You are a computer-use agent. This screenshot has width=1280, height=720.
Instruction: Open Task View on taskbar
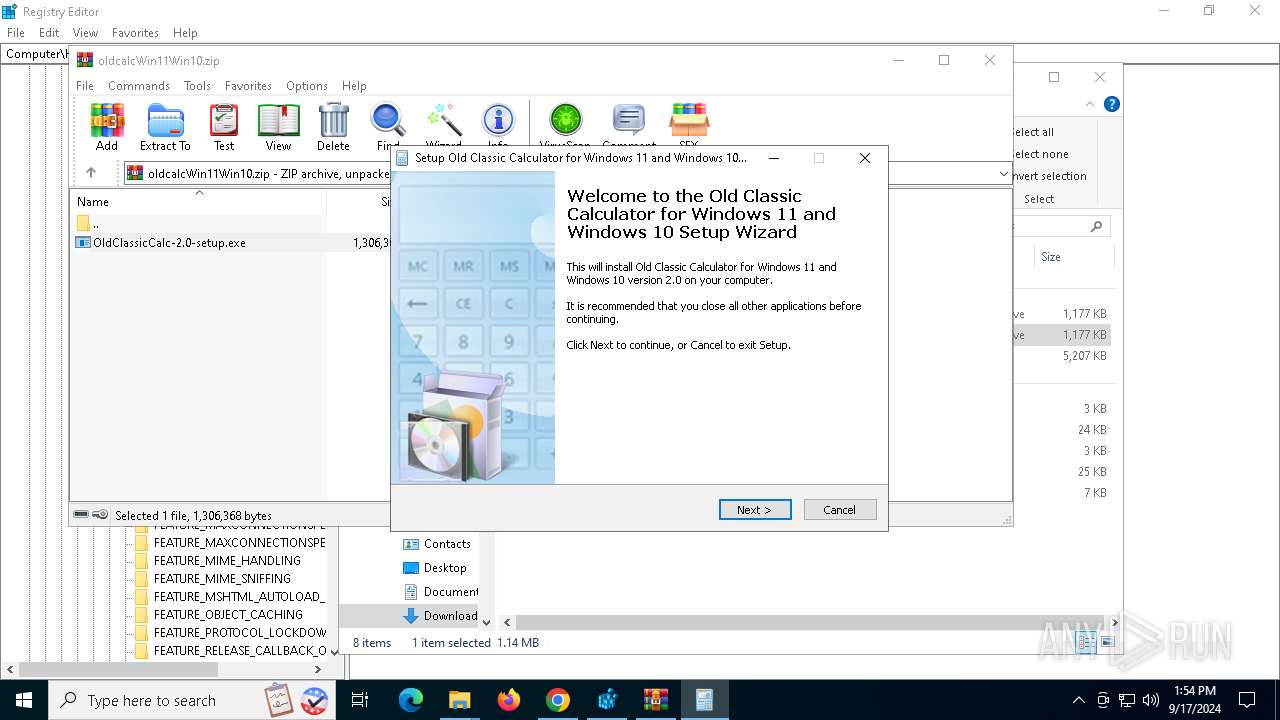click(x=360, y=700)
